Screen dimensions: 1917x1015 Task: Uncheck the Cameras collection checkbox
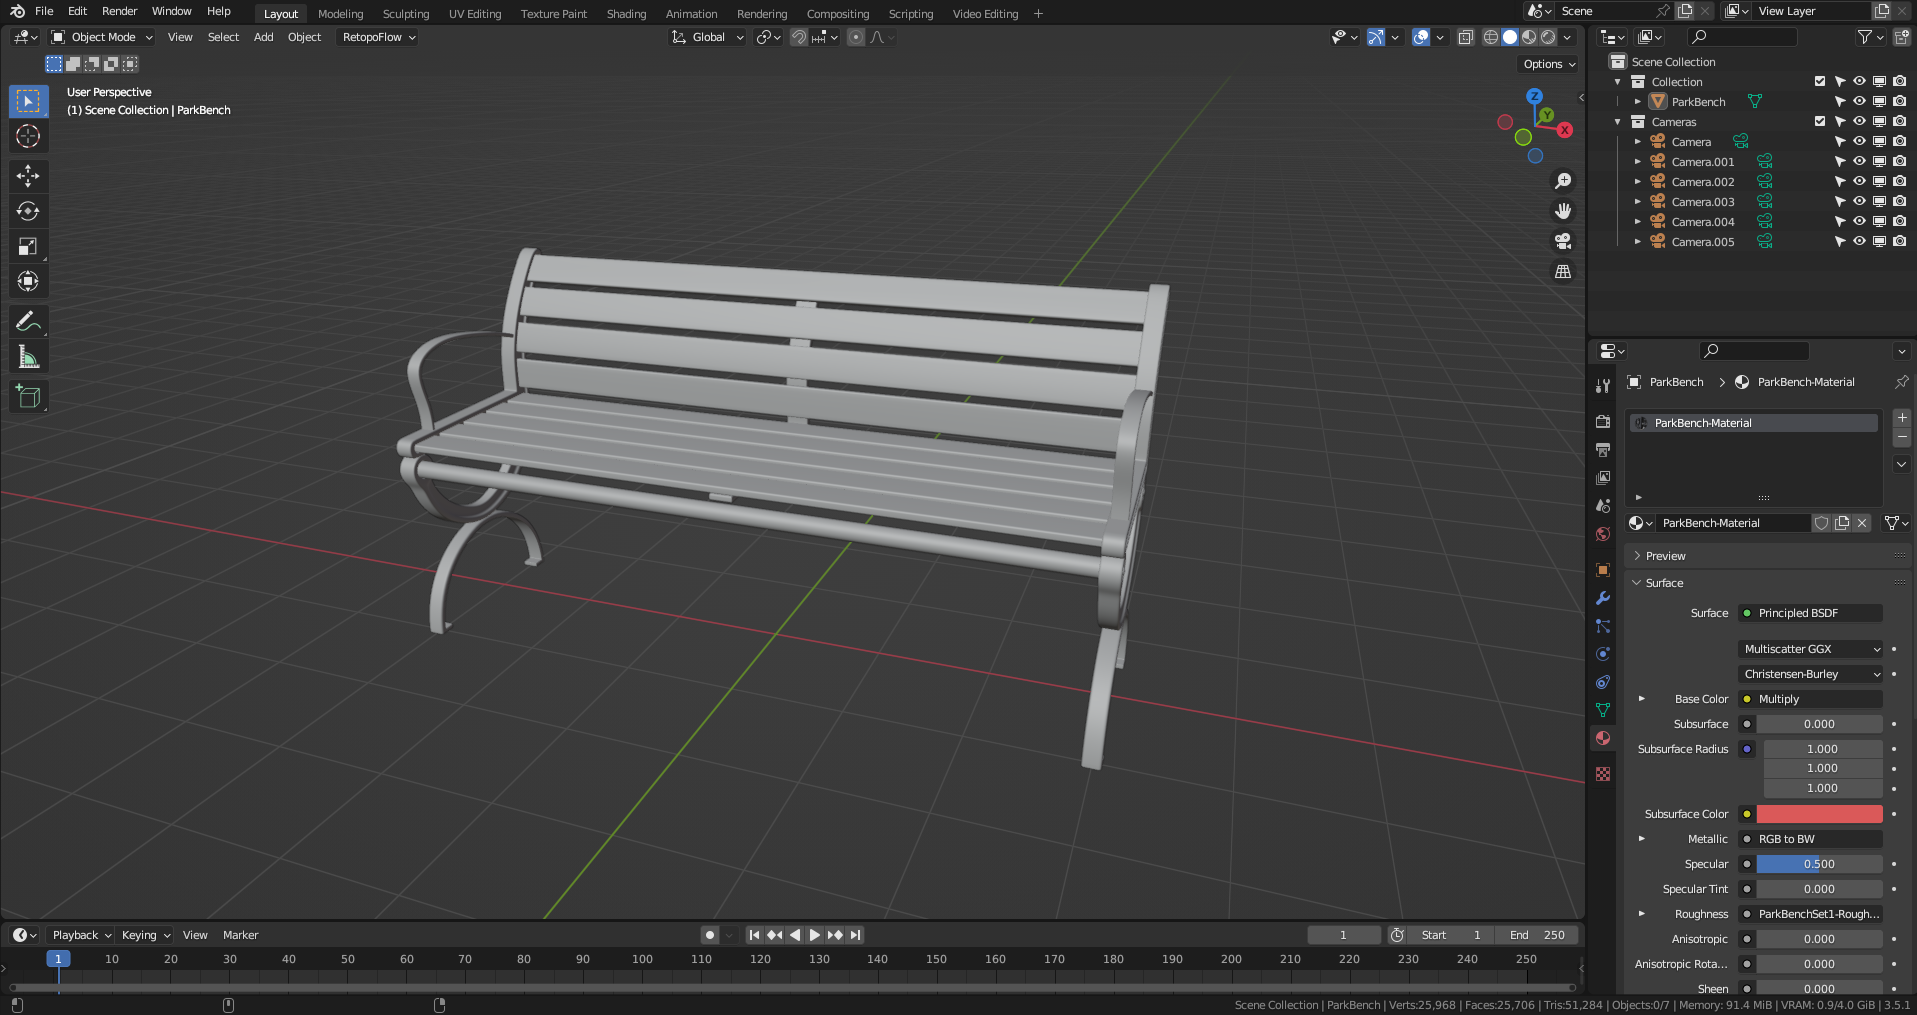[1820, 121]
